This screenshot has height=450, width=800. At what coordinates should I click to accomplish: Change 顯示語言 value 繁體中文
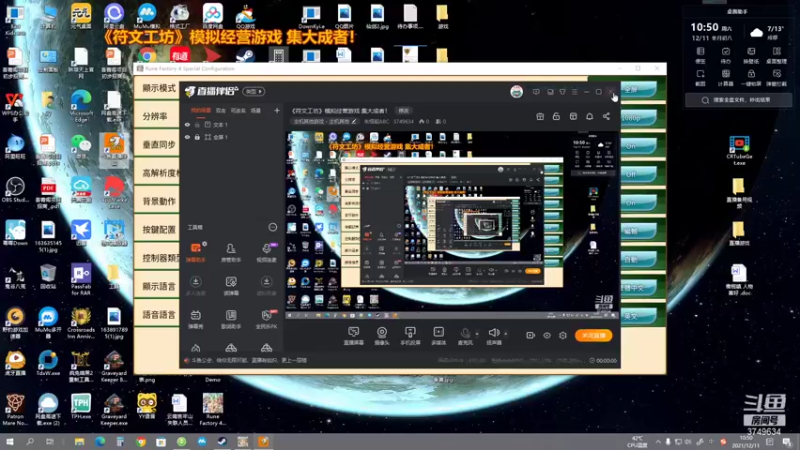638,288
